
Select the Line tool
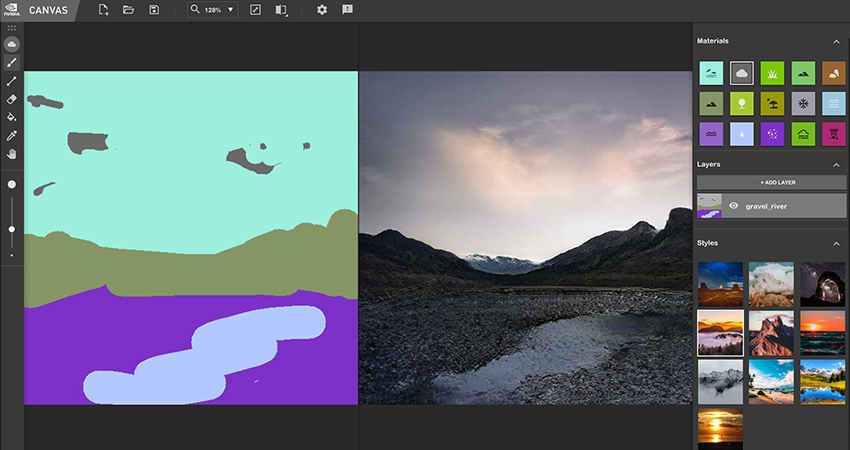tap(12, 81)
